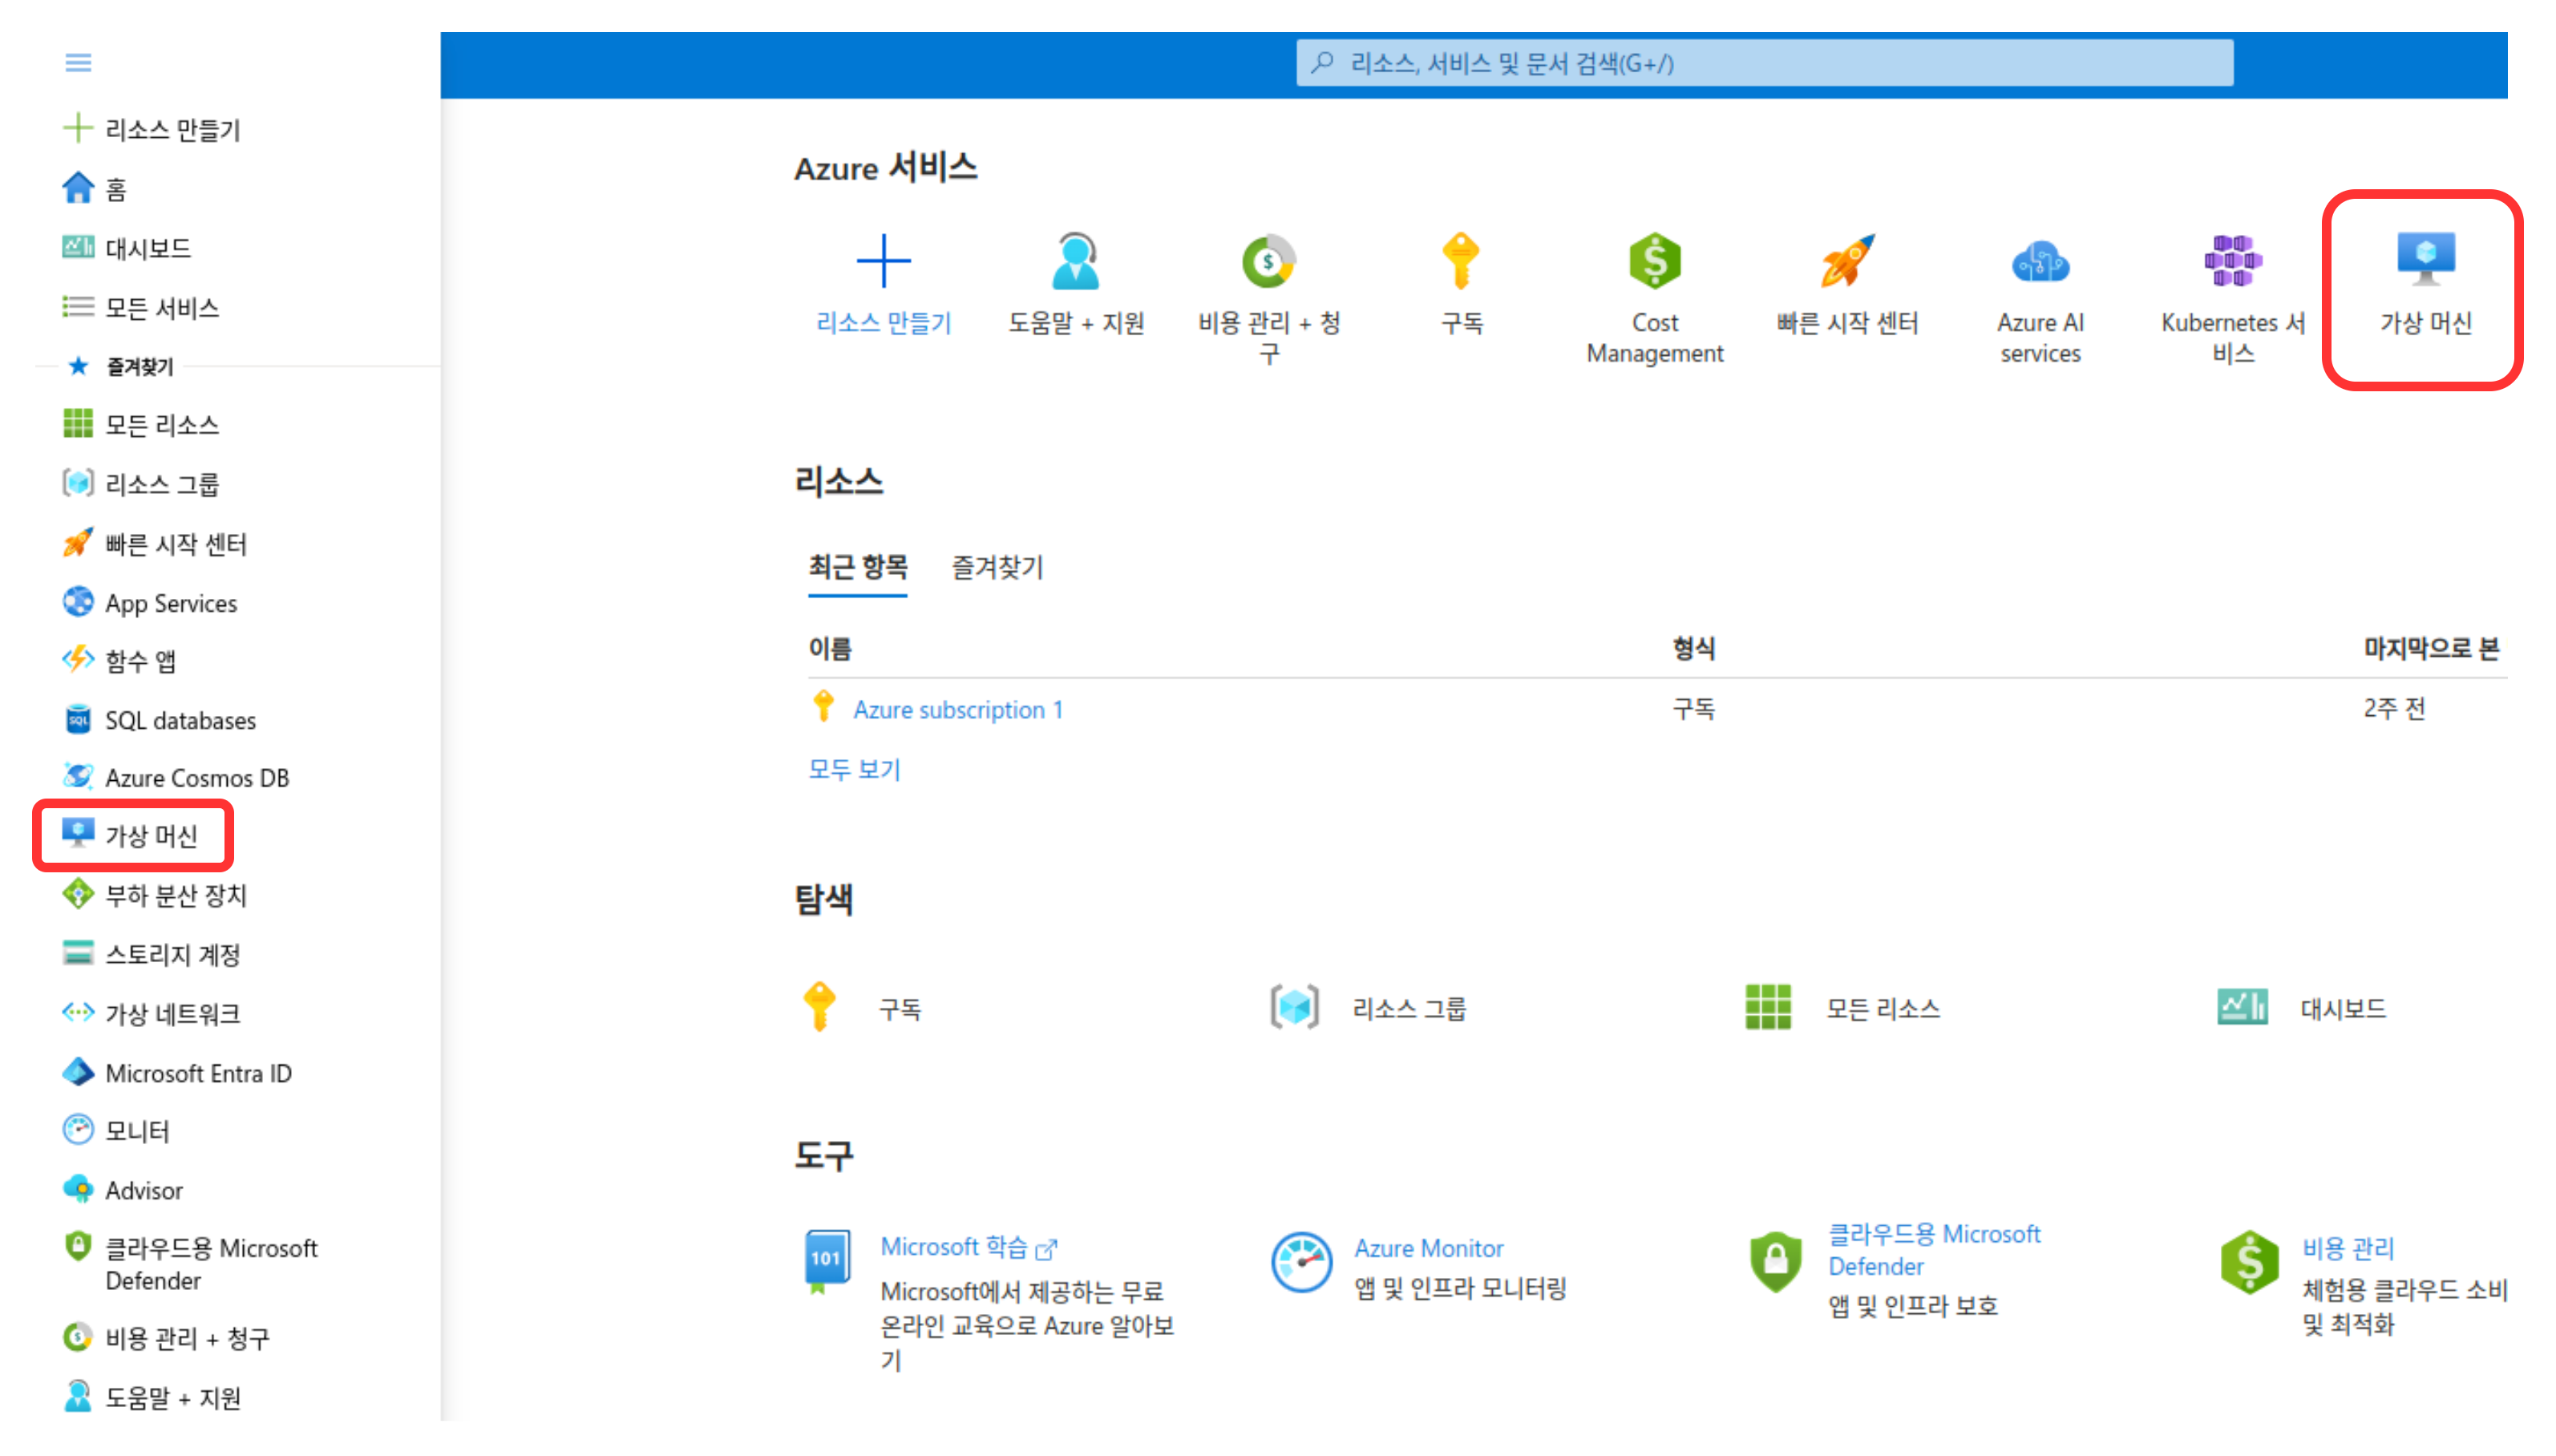Open 리소스 그룹 in the 탐색 section
This screenshot has height=1456, width=2556.
point(1368,1007)
